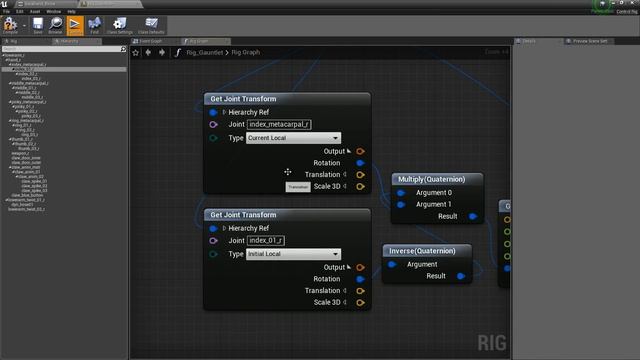This screenshot has width=640, height=360.
Task: Open the Asset menu
Action: click(35, 11)
